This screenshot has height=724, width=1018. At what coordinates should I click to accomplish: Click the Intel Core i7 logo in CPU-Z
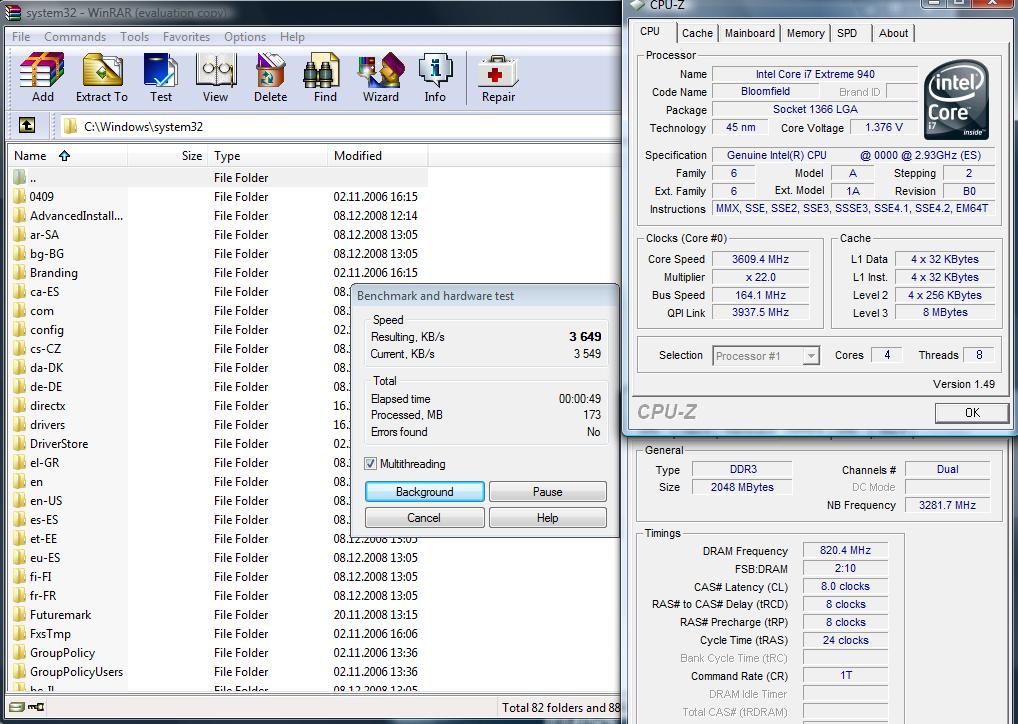pyautogui.click(x=956, y=99)
